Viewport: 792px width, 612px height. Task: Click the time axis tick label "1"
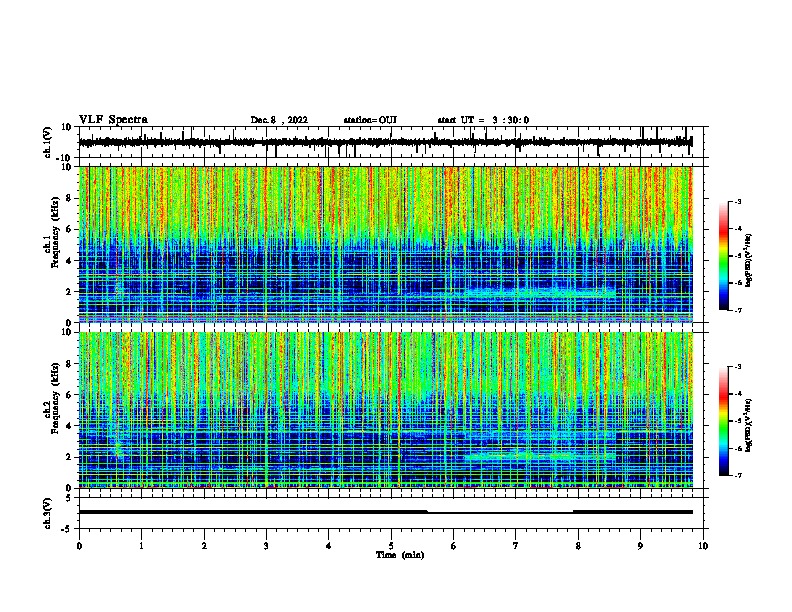(141, 546)
